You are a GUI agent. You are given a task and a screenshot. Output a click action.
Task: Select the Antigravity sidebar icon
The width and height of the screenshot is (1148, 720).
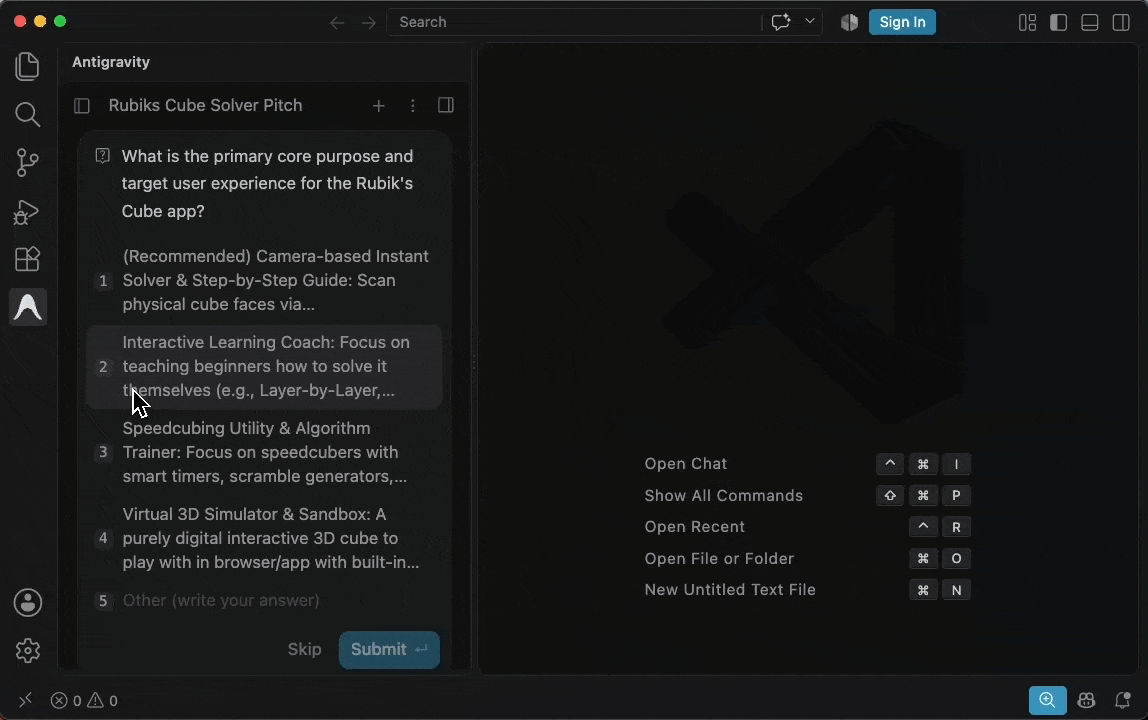pyautogui.click(x=28, y=307)
